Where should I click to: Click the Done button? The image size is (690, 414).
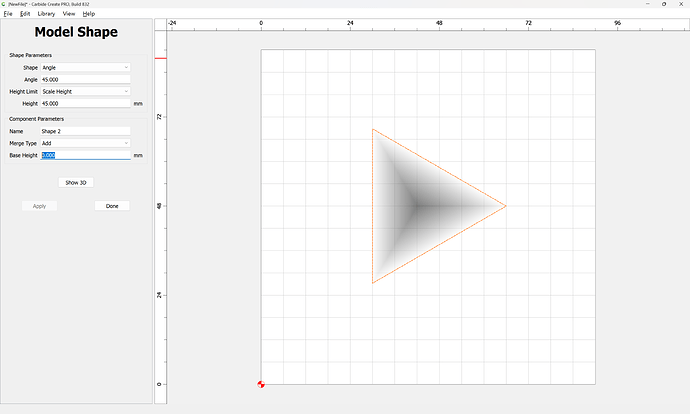tap(112, 206)
